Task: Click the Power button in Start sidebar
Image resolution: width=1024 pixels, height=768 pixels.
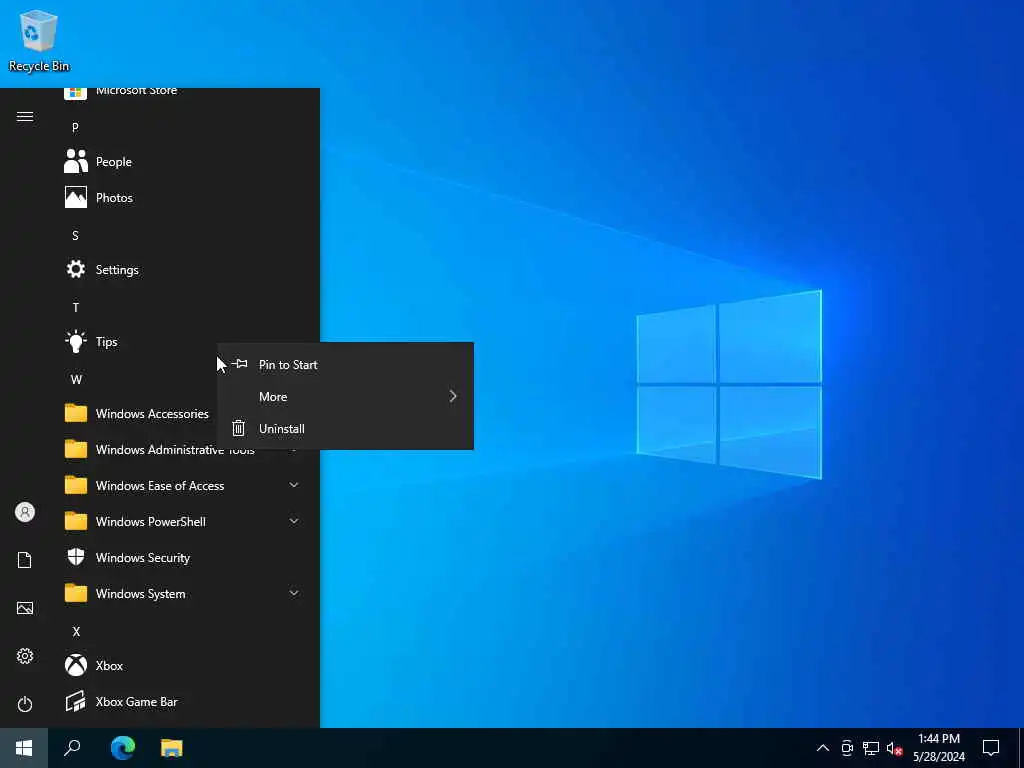Action: pos(25,704)
